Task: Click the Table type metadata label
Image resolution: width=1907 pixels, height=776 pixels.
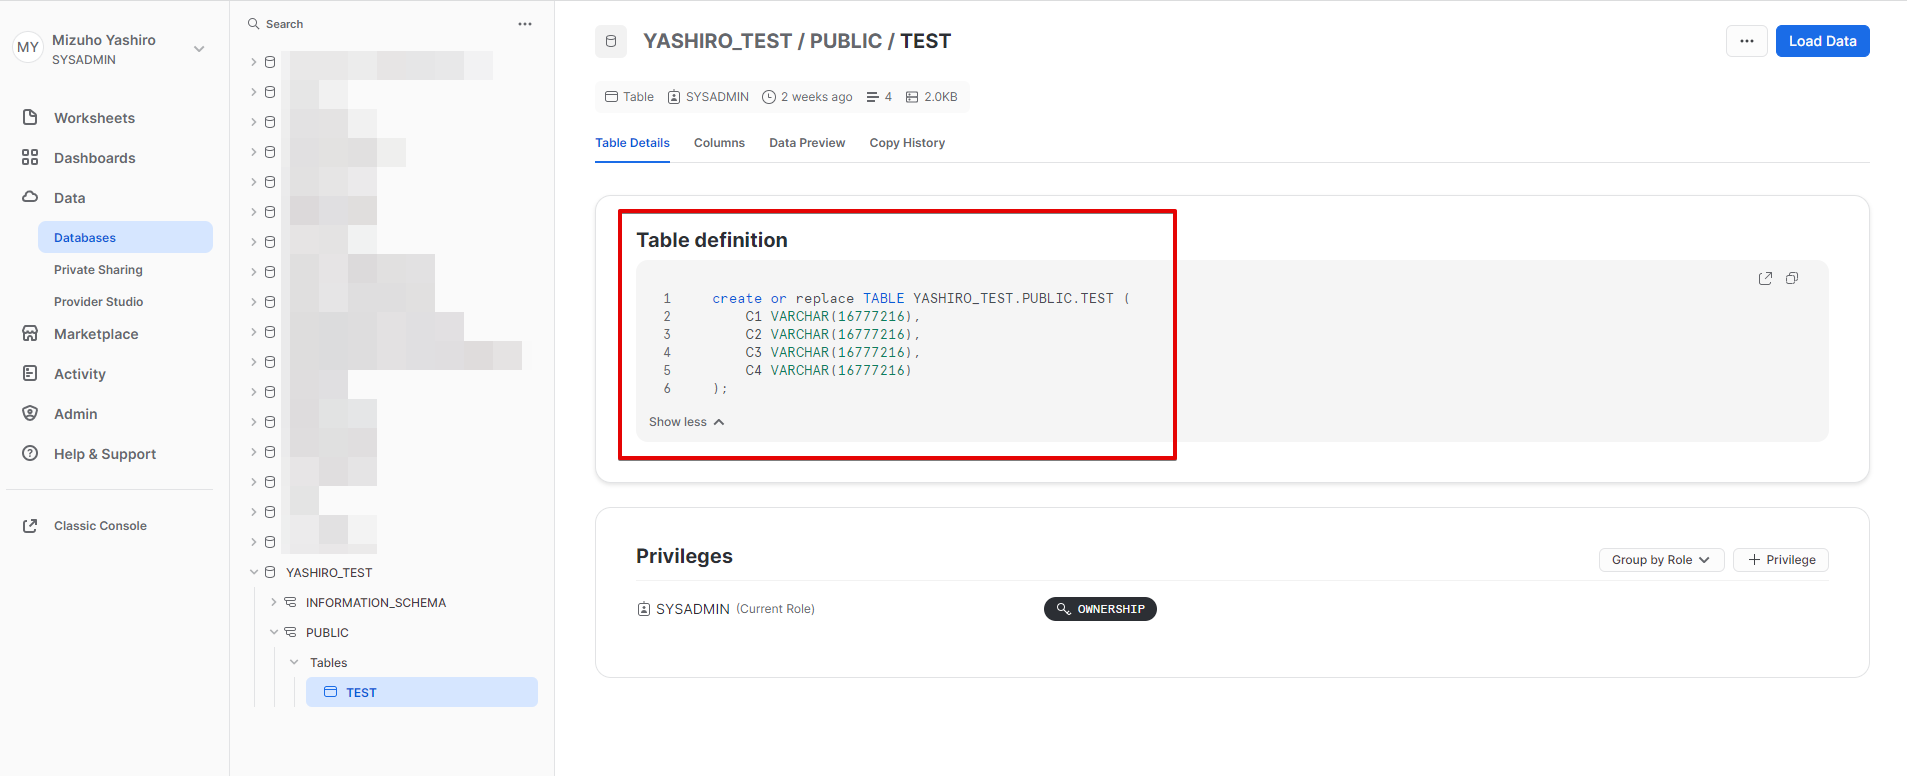Action: point(629,97)
